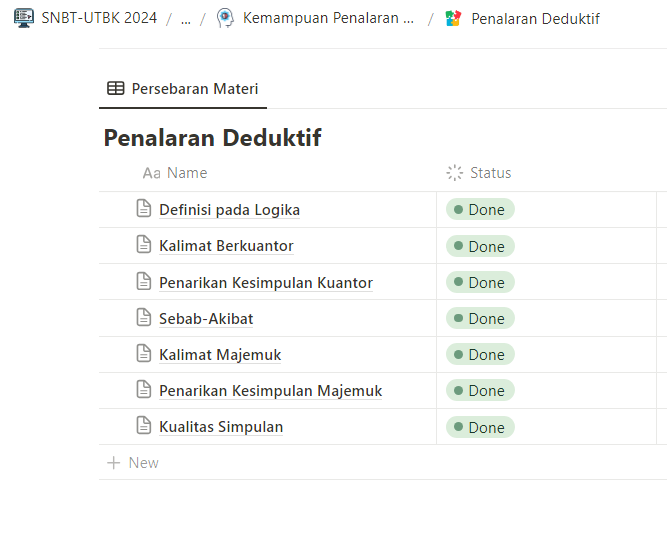This screenshot has width=667, height=533.
Task: Click the Penalaran Deduktif database title
Action: click(x=212, y=137)
